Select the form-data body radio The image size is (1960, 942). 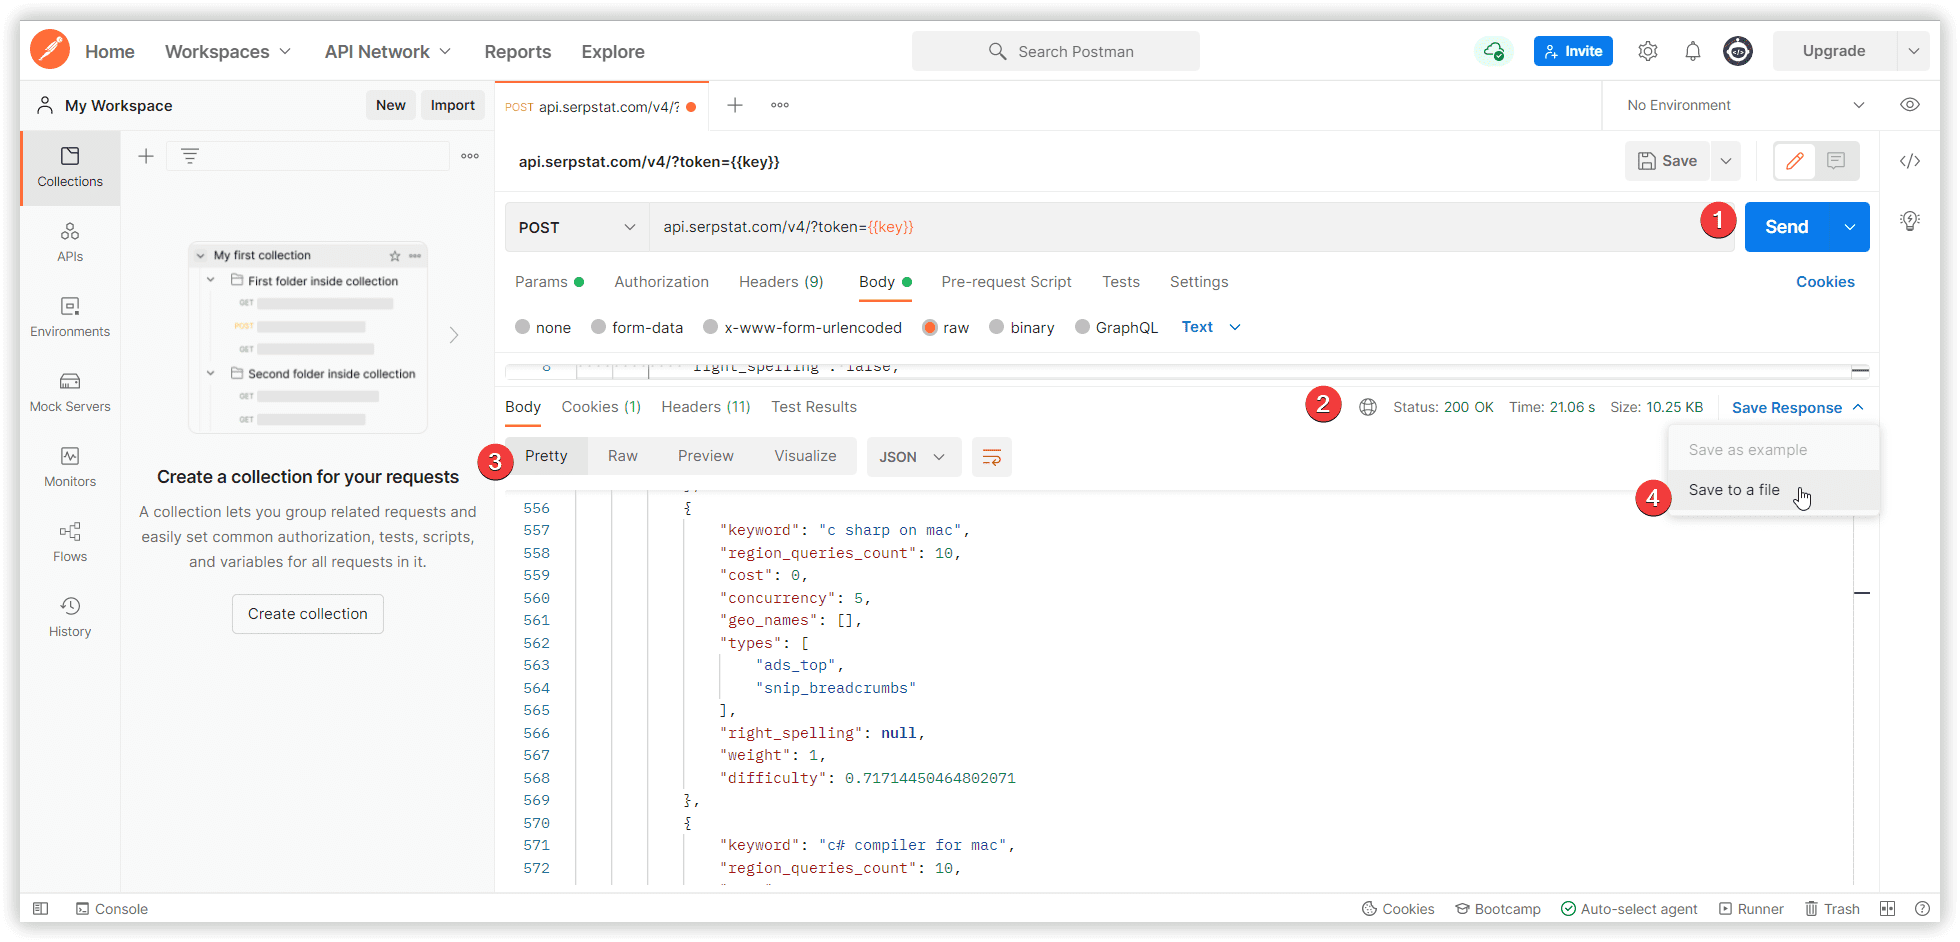(598, 327)
